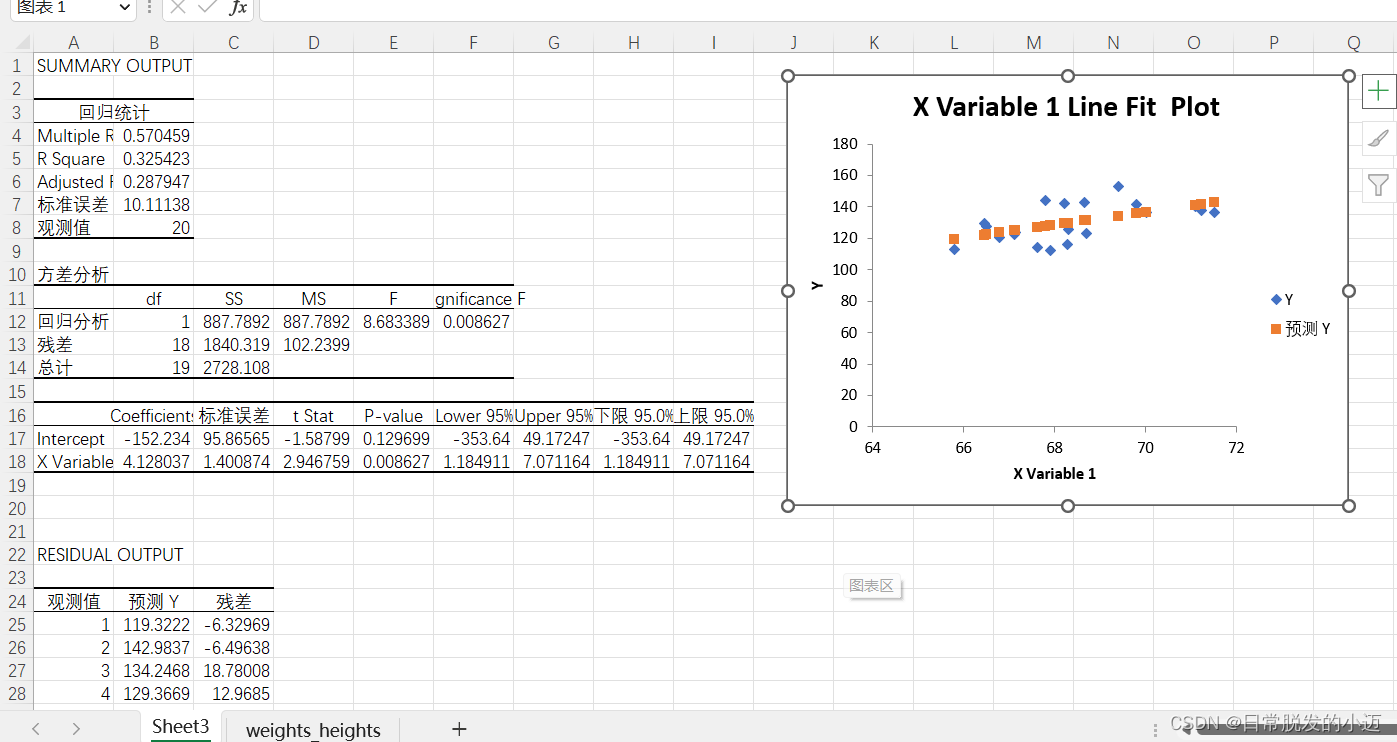Select predicted Y value 129.3669
Screen dimensions: 1397x742
[153, 693]
